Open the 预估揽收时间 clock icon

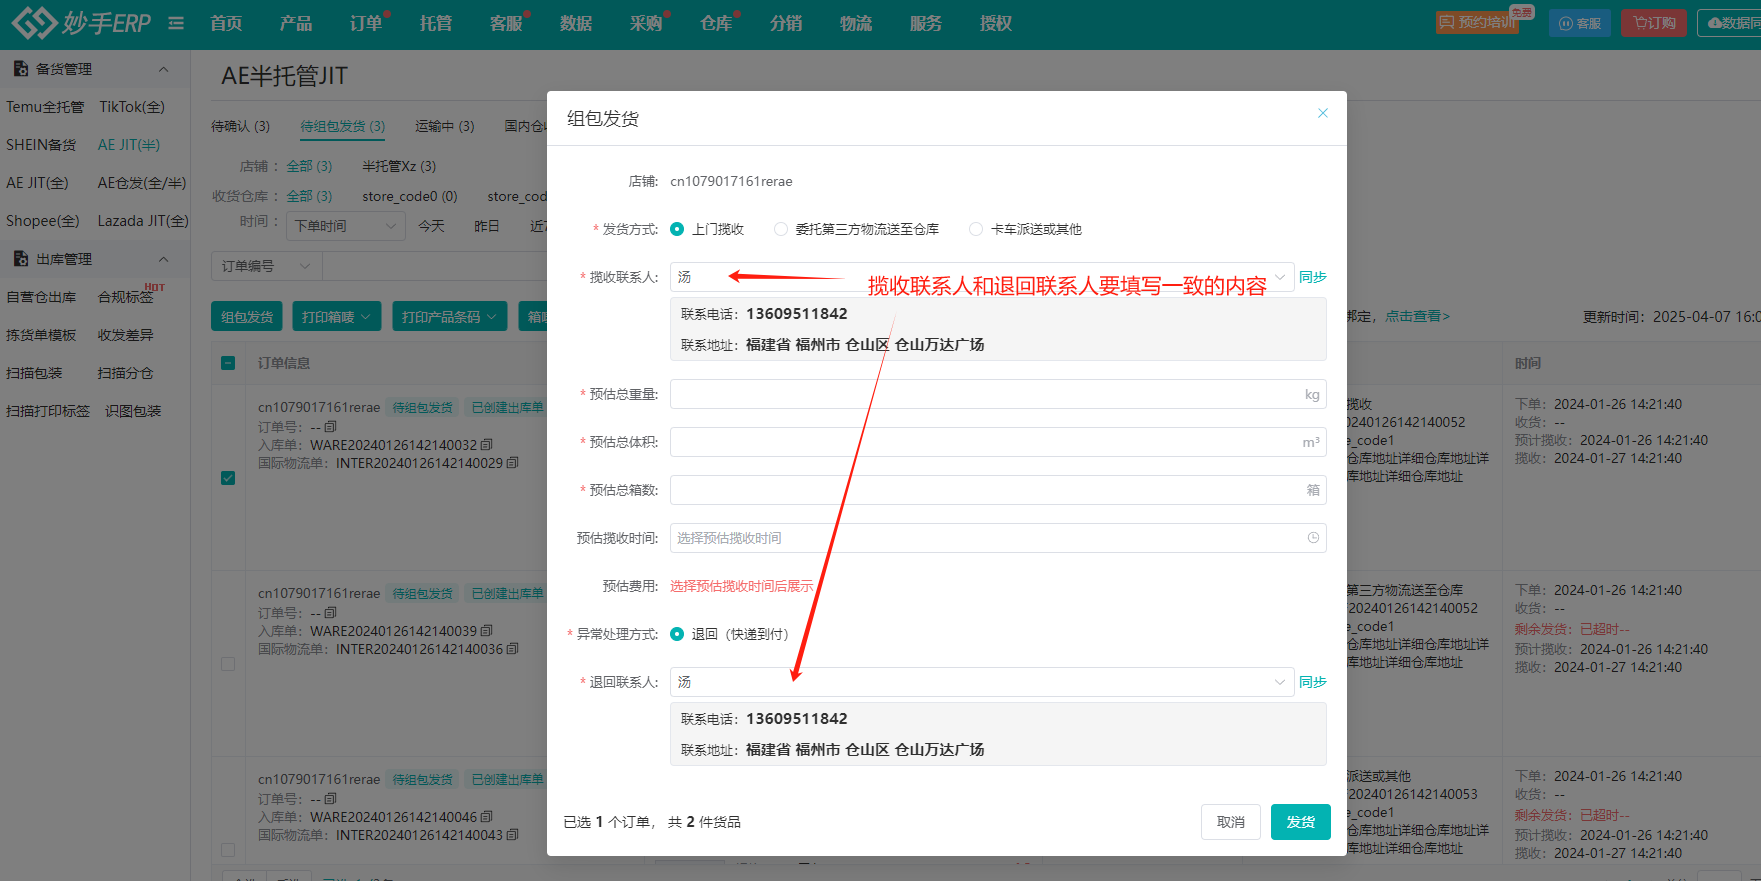(1313, 538)
